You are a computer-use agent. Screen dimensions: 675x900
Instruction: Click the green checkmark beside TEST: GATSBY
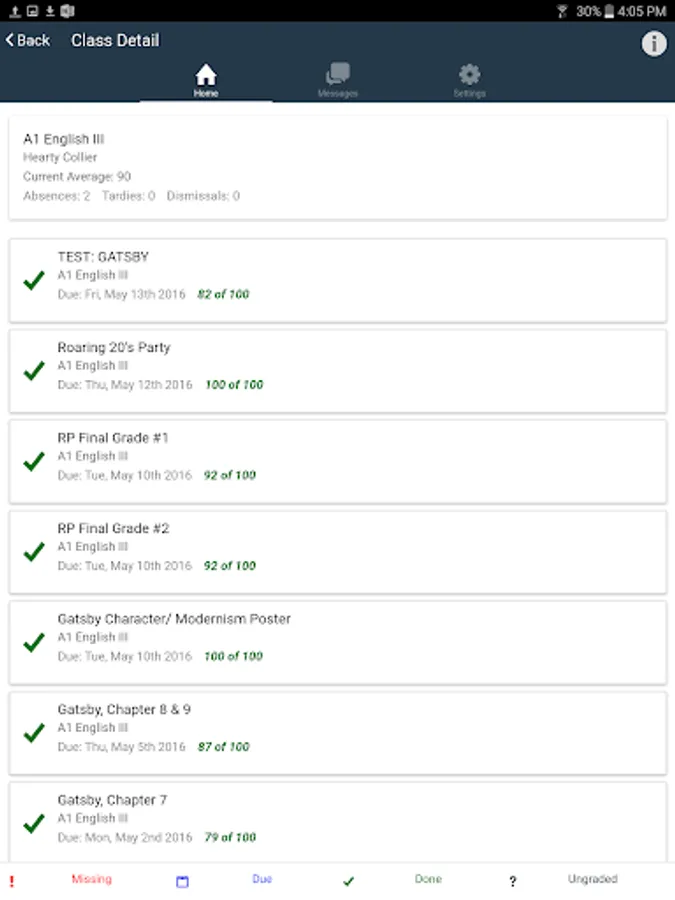pos(34,281)
